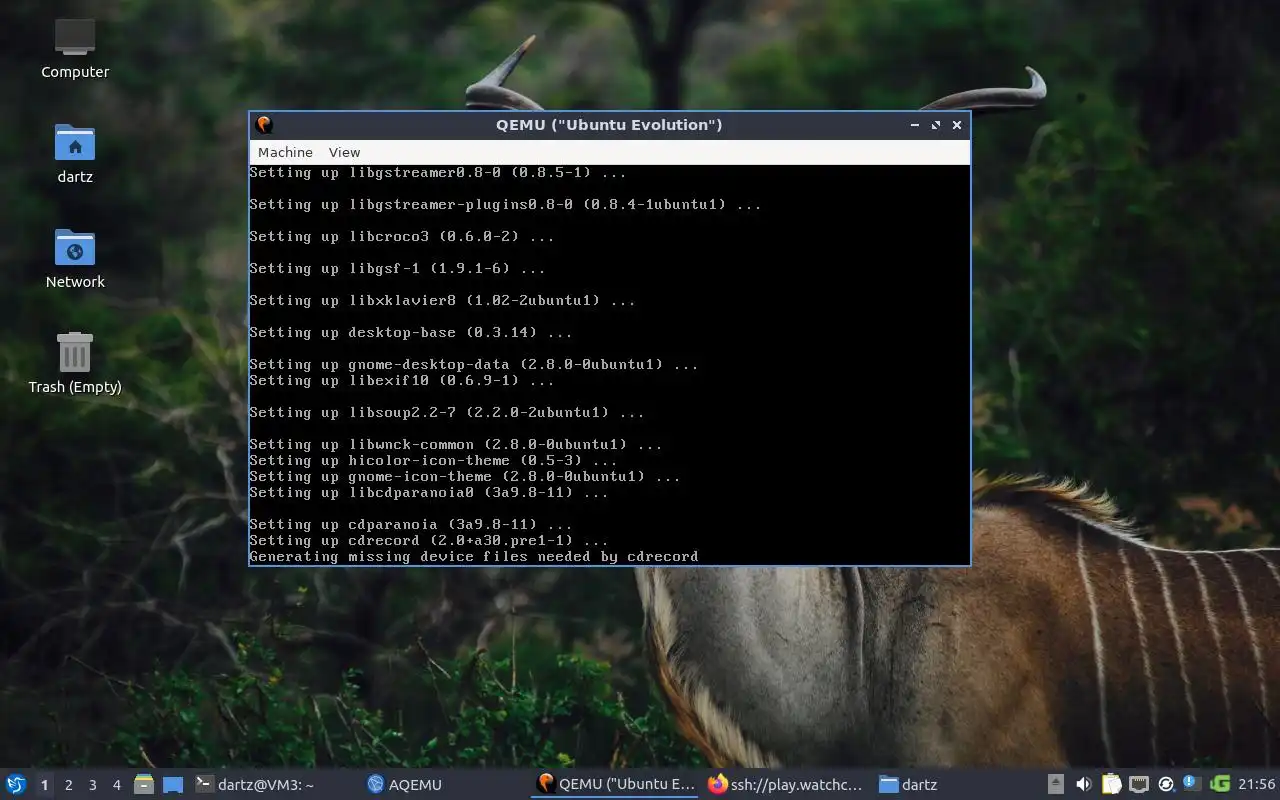This screenshot has height=800, width=1280.
Task: Click the 'Generating missing device files' line
Action: click(474, 556)
